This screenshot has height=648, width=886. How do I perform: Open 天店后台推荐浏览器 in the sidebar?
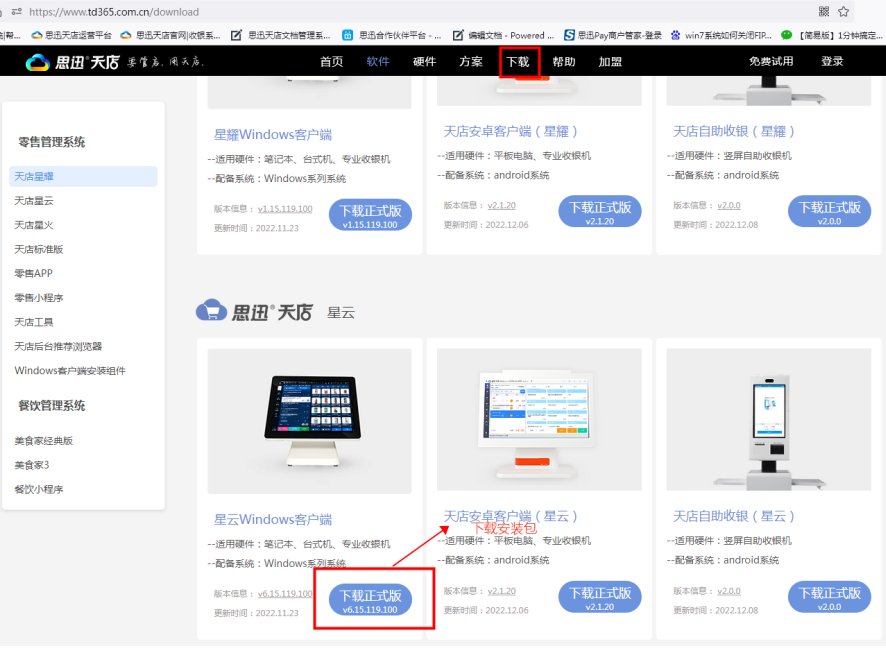[x=58, y=346]
